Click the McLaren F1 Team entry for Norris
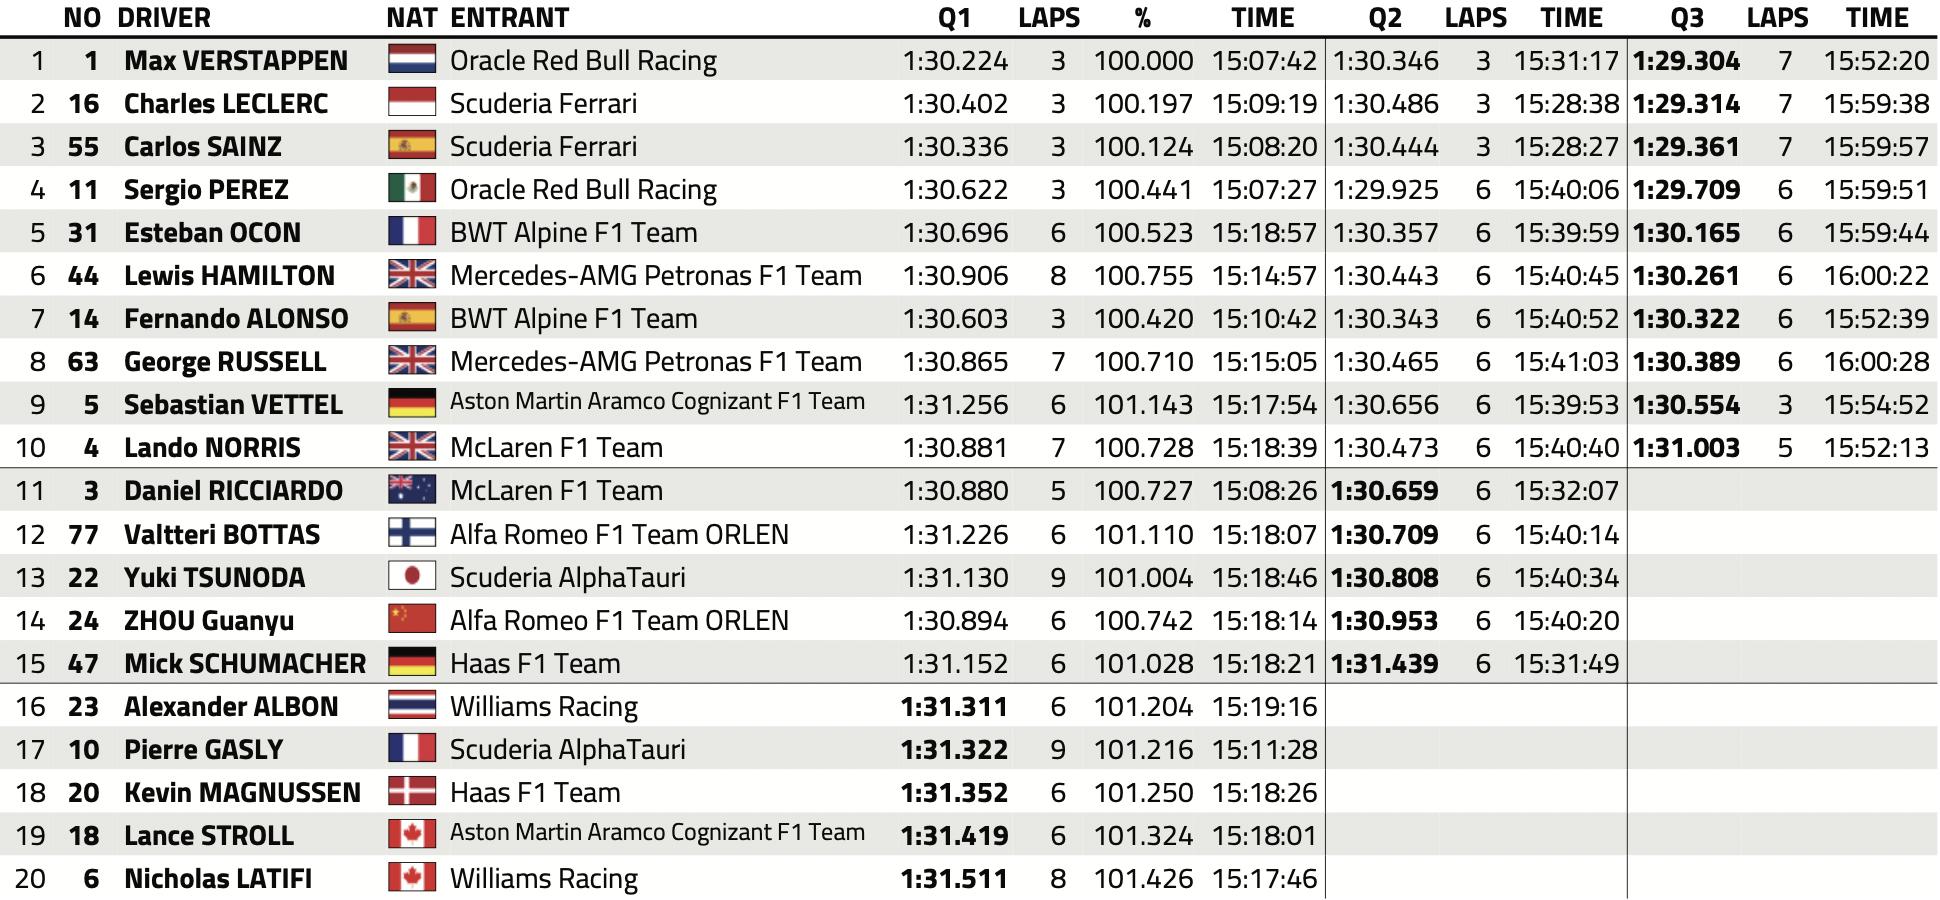 pyautogui.click(x=556, y=448)
